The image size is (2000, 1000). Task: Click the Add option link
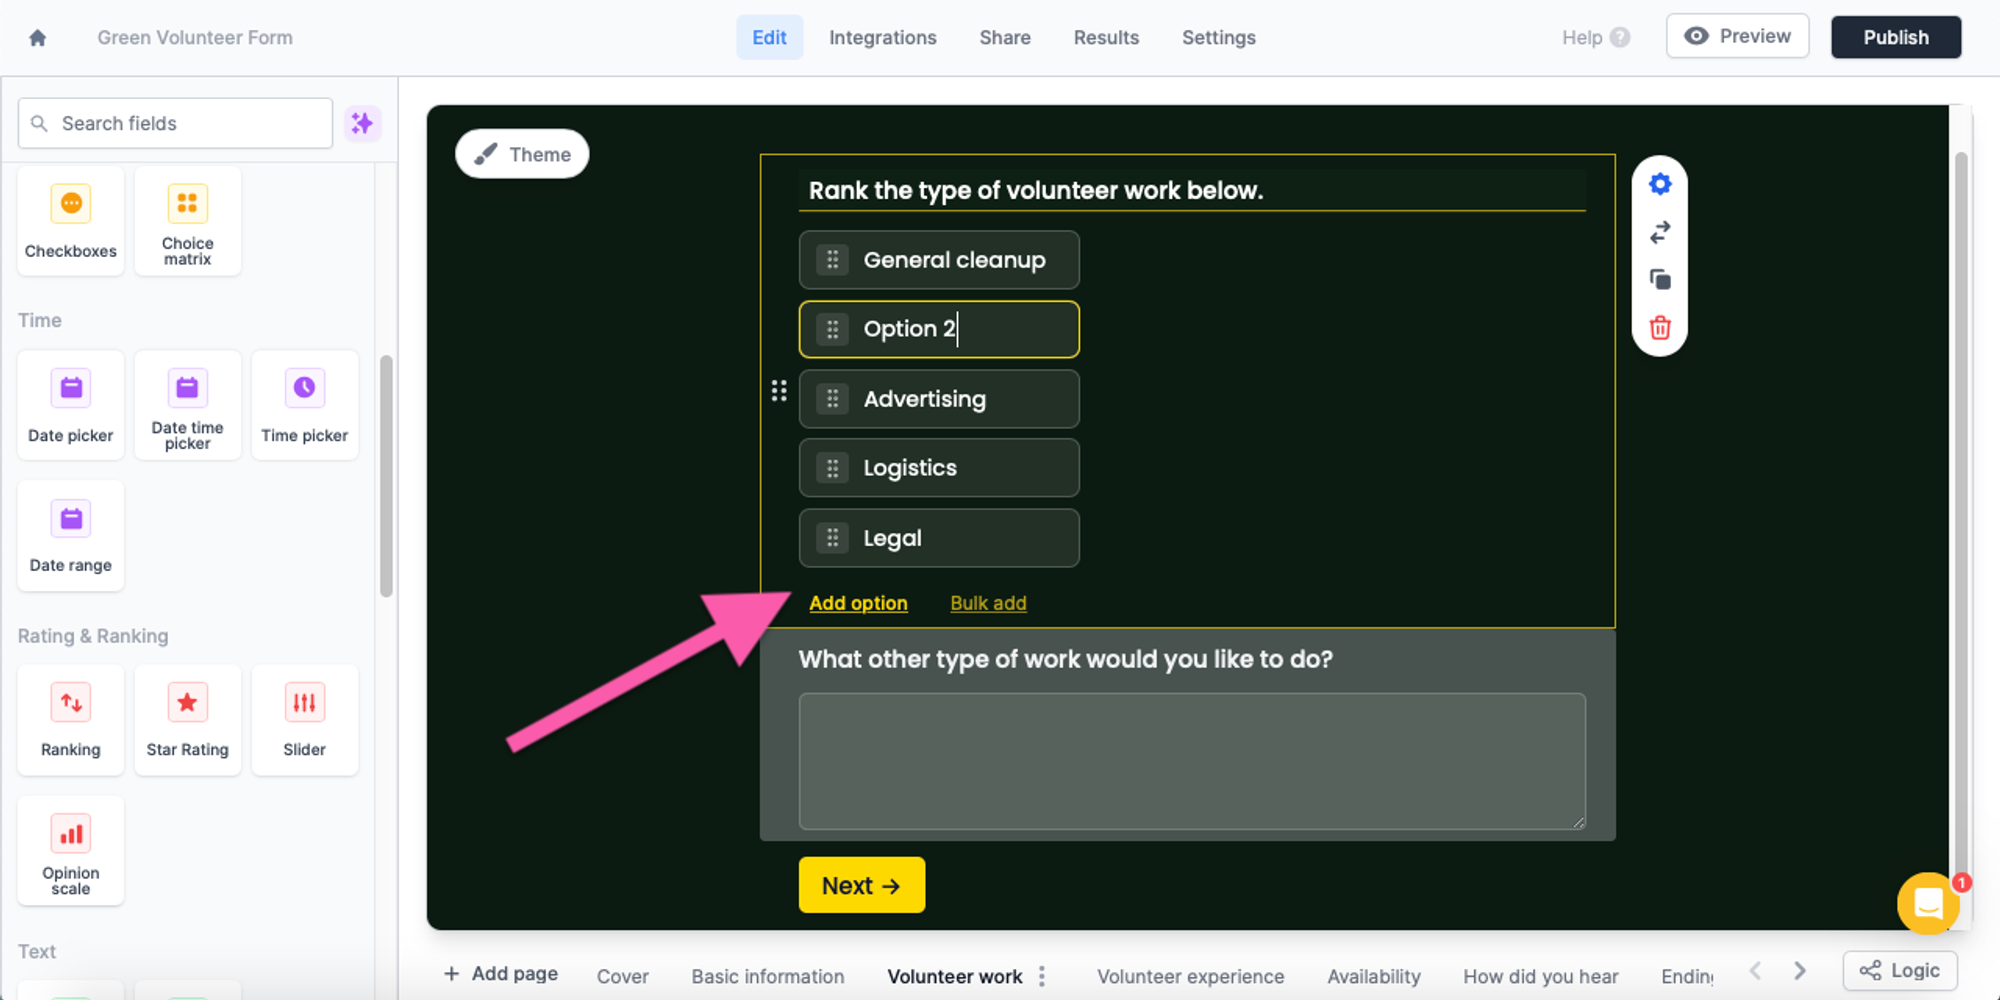pos(858,603)
